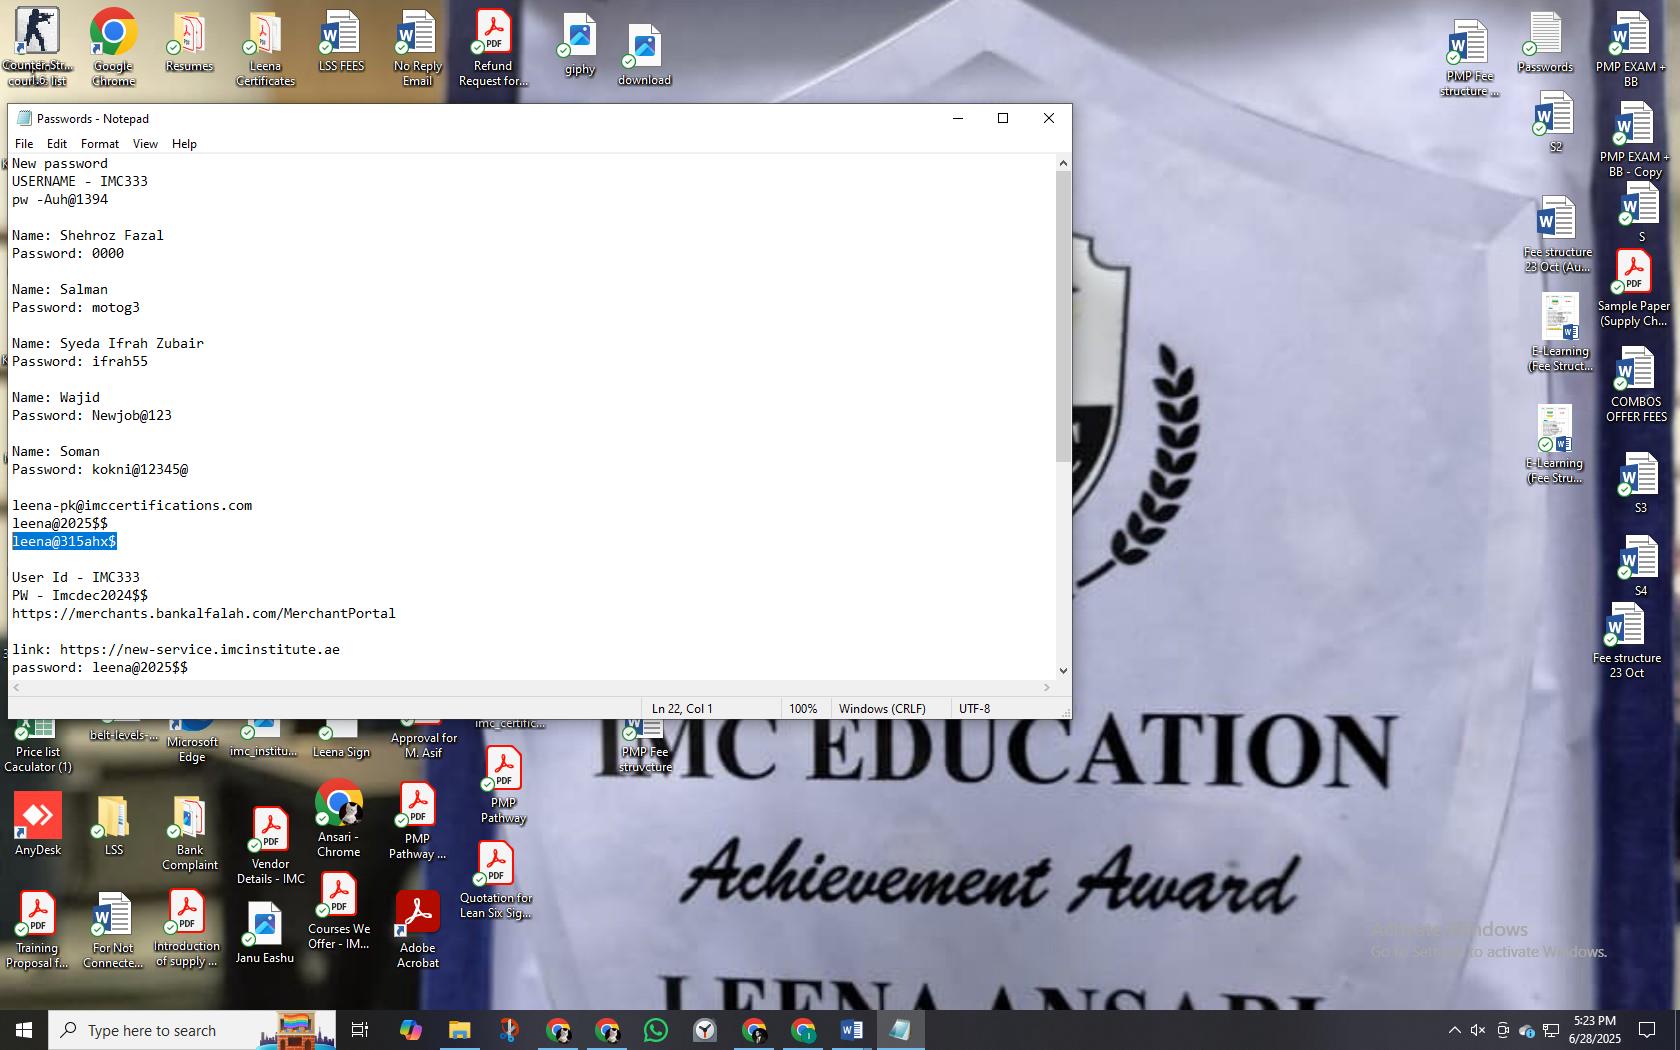
Task: Select the LSS FEES Word document
Action: (341, 42)
